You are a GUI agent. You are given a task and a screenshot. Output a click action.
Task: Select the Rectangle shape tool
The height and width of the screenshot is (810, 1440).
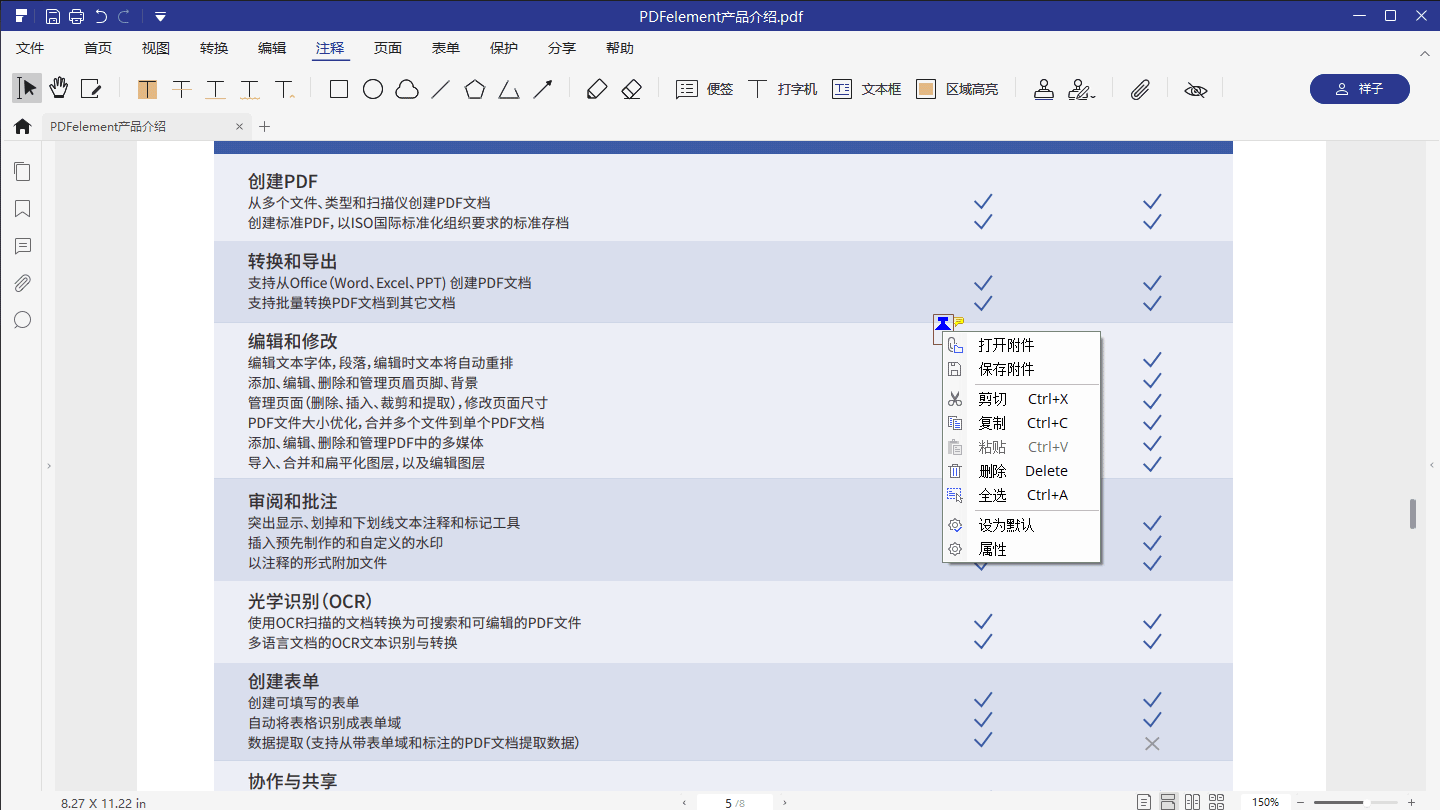click(339, 89)
